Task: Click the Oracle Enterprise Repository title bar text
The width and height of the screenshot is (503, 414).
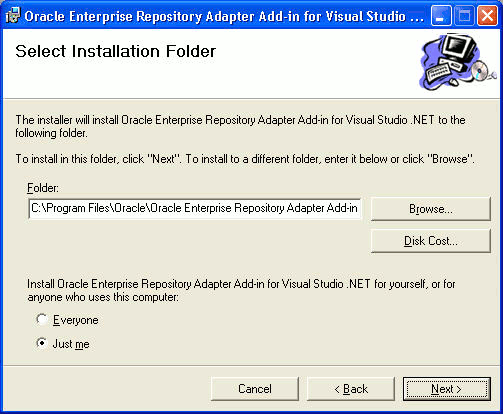Action: [x=224, y=16]
